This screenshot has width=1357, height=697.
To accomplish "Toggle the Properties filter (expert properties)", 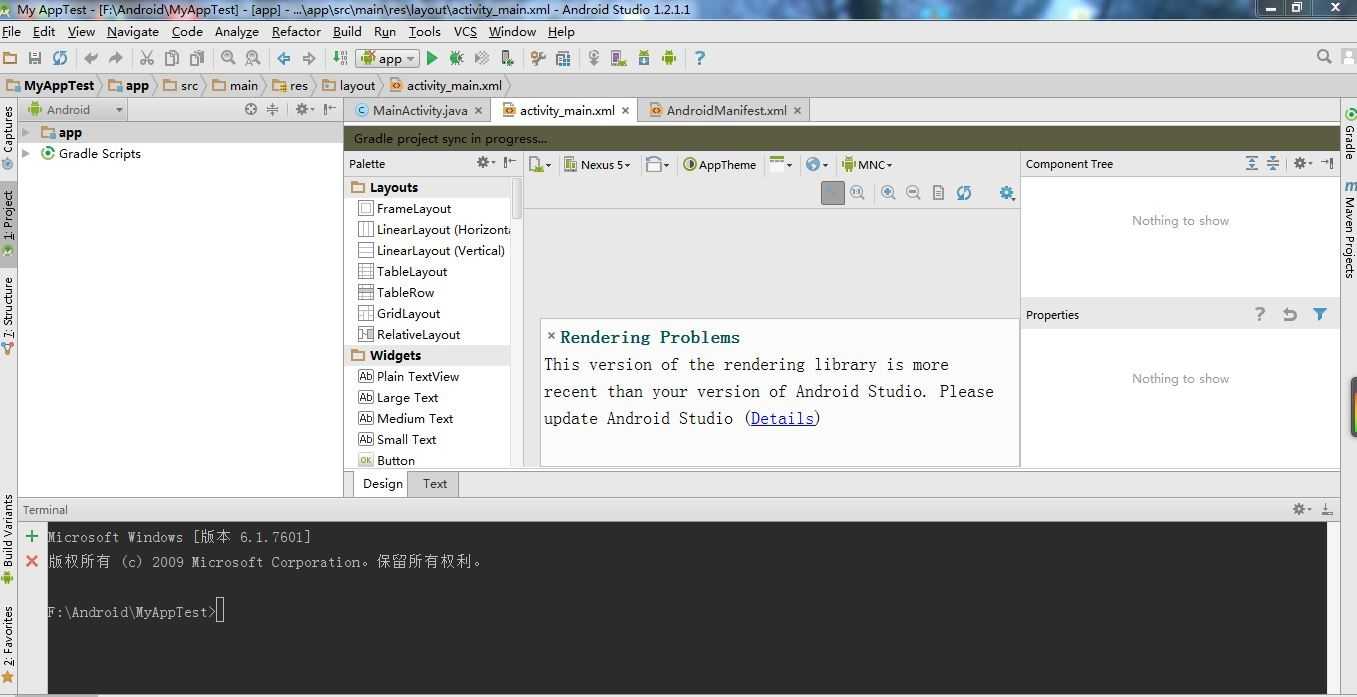I will pyautogui.click(x=1320, y=314).
